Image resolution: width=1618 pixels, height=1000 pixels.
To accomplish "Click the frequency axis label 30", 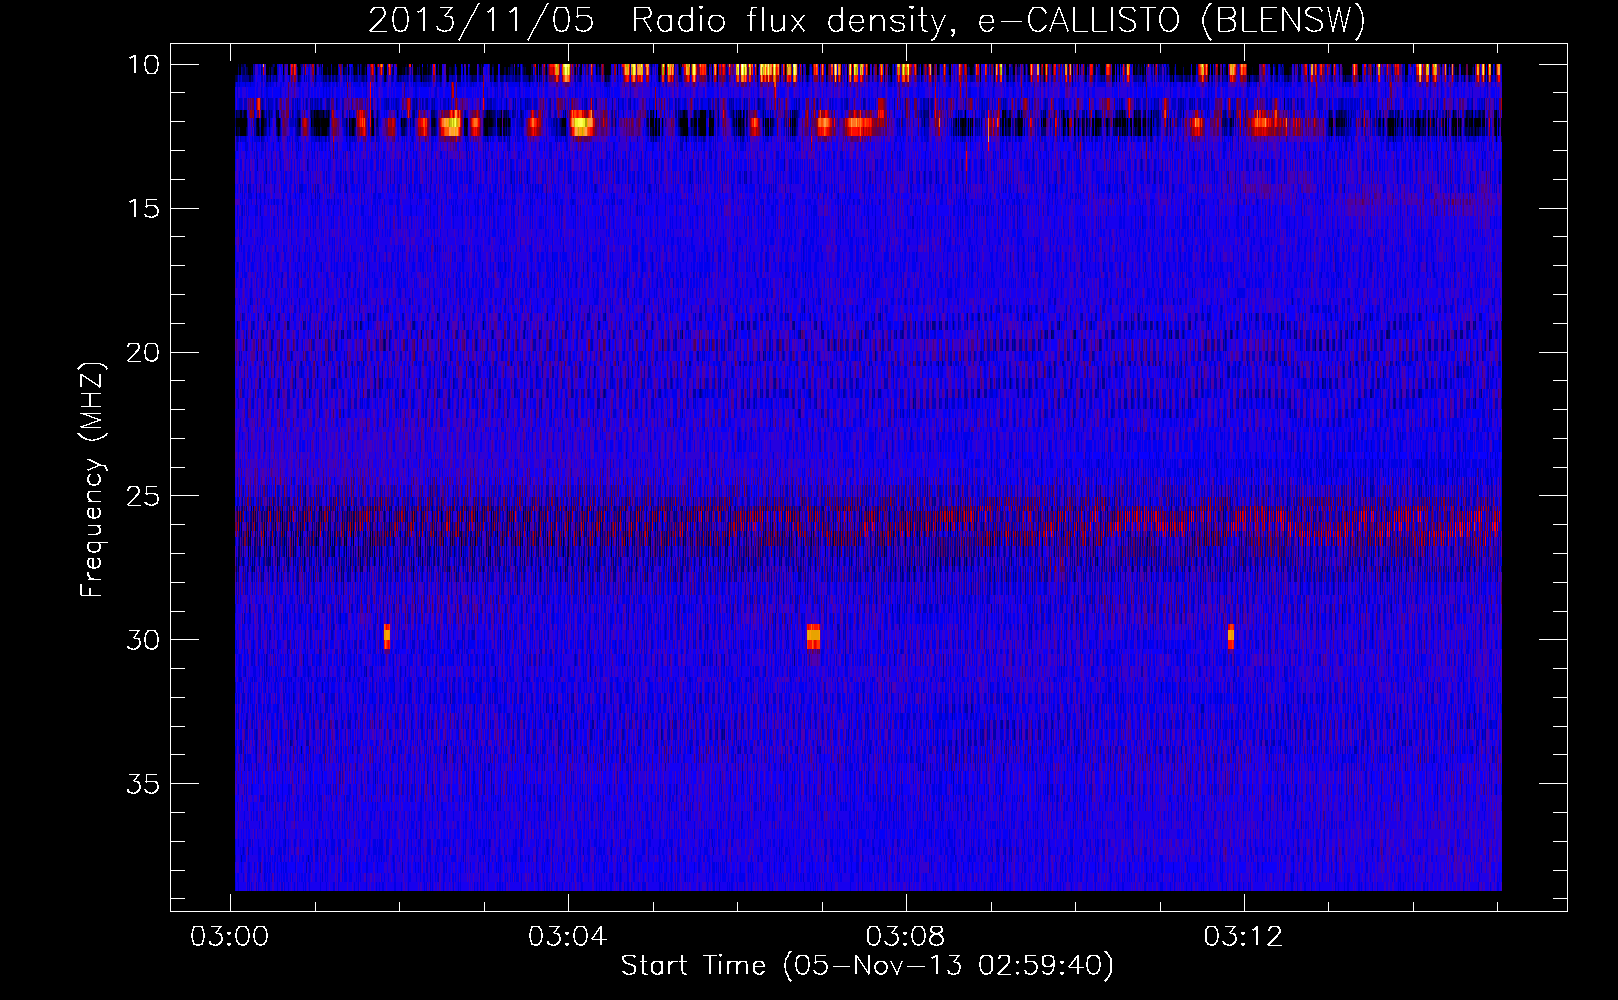I will [x=143, y=640].
